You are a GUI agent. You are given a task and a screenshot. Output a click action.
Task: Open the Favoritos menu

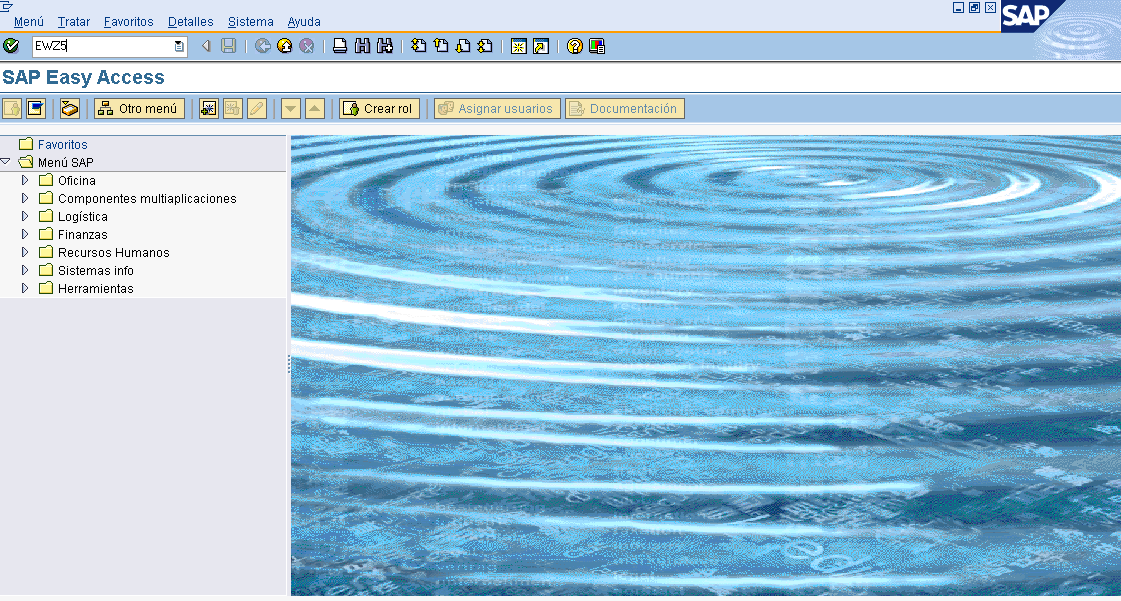tap(128, 22)
